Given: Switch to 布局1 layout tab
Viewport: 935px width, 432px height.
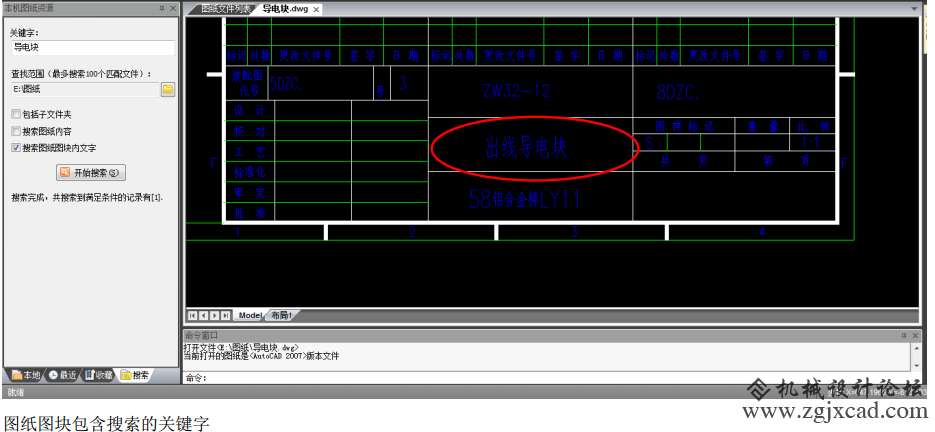Looking at the screenshot, I should click(281, 315).
